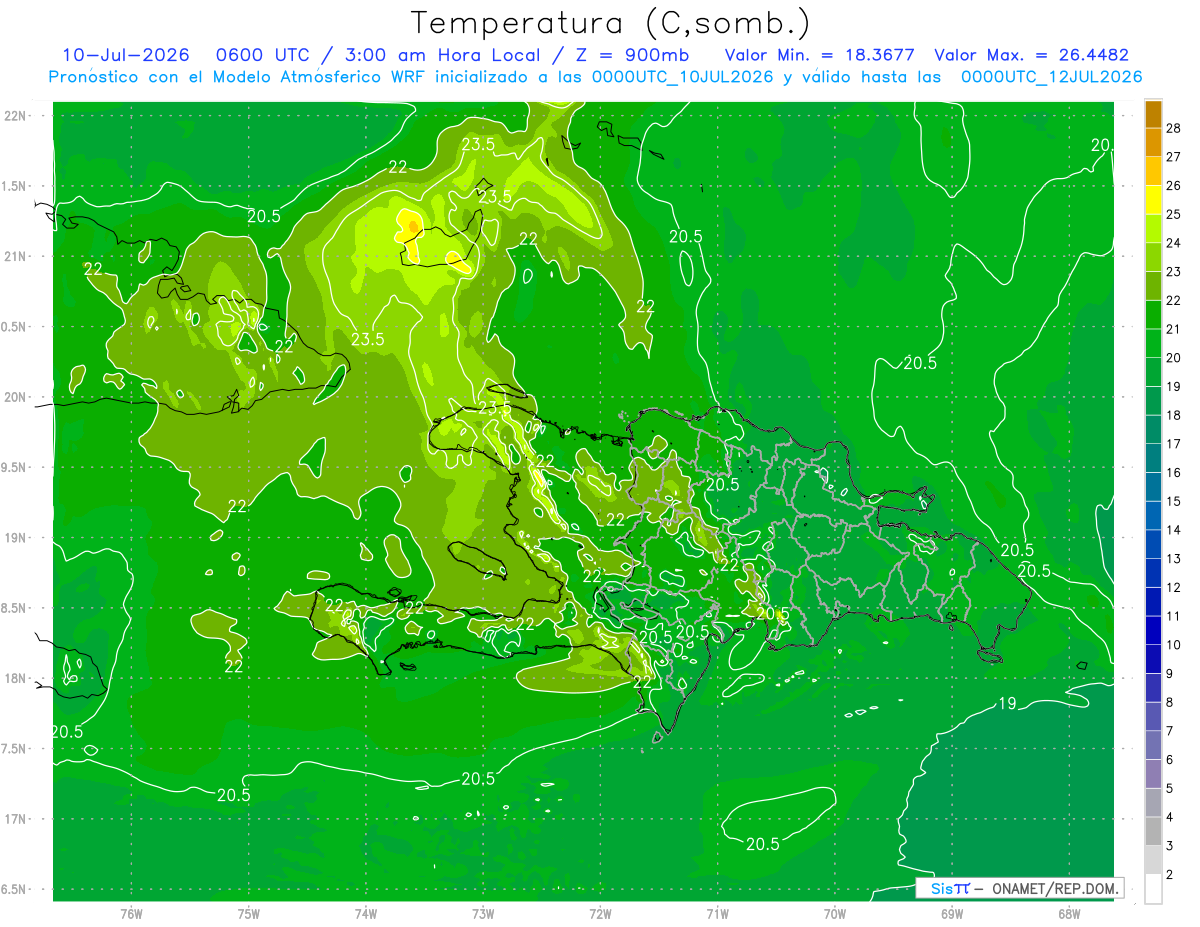
Task: Click the SisTT ONAMET/REP.DOM. logo box
Action: 1019,888
